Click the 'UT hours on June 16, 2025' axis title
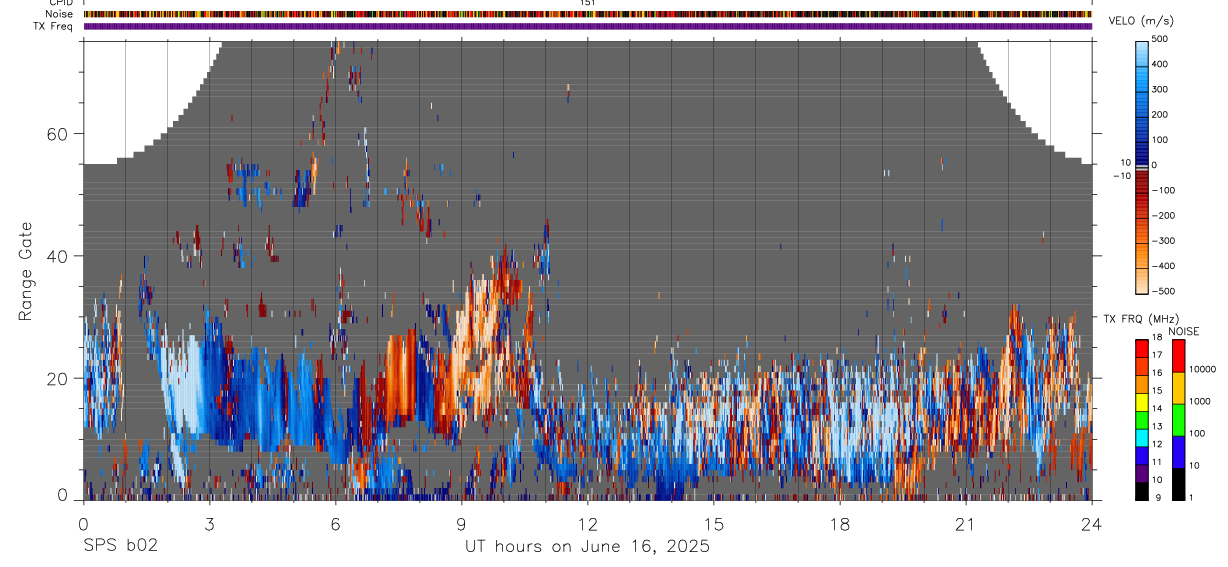1228x567 pixels. tap(587, 547)
